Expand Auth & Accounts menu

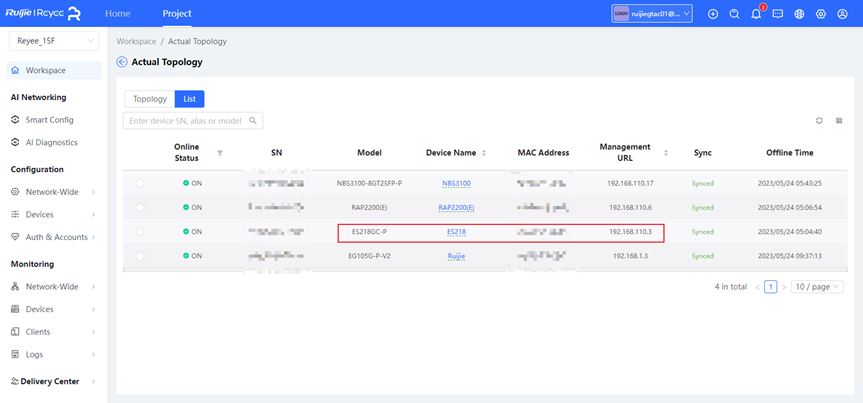coord(94,237)
